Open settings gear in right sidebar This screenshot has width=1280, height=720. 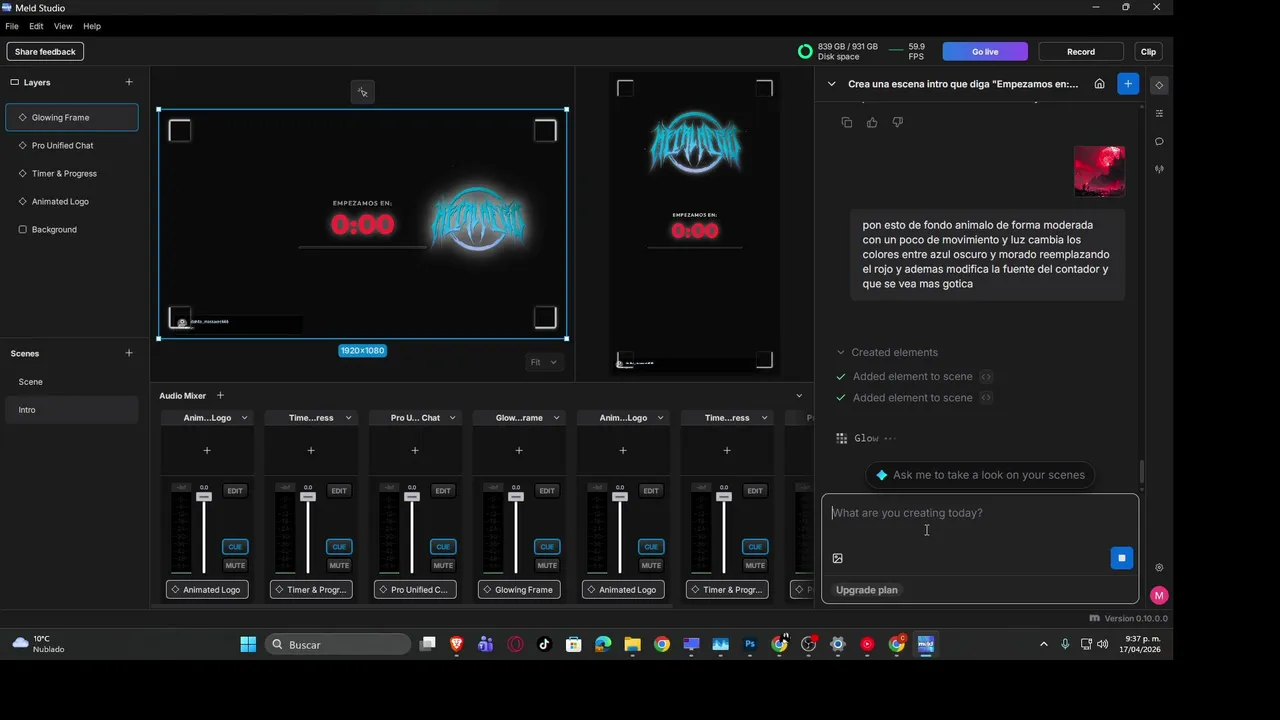tap(1159, 567)
